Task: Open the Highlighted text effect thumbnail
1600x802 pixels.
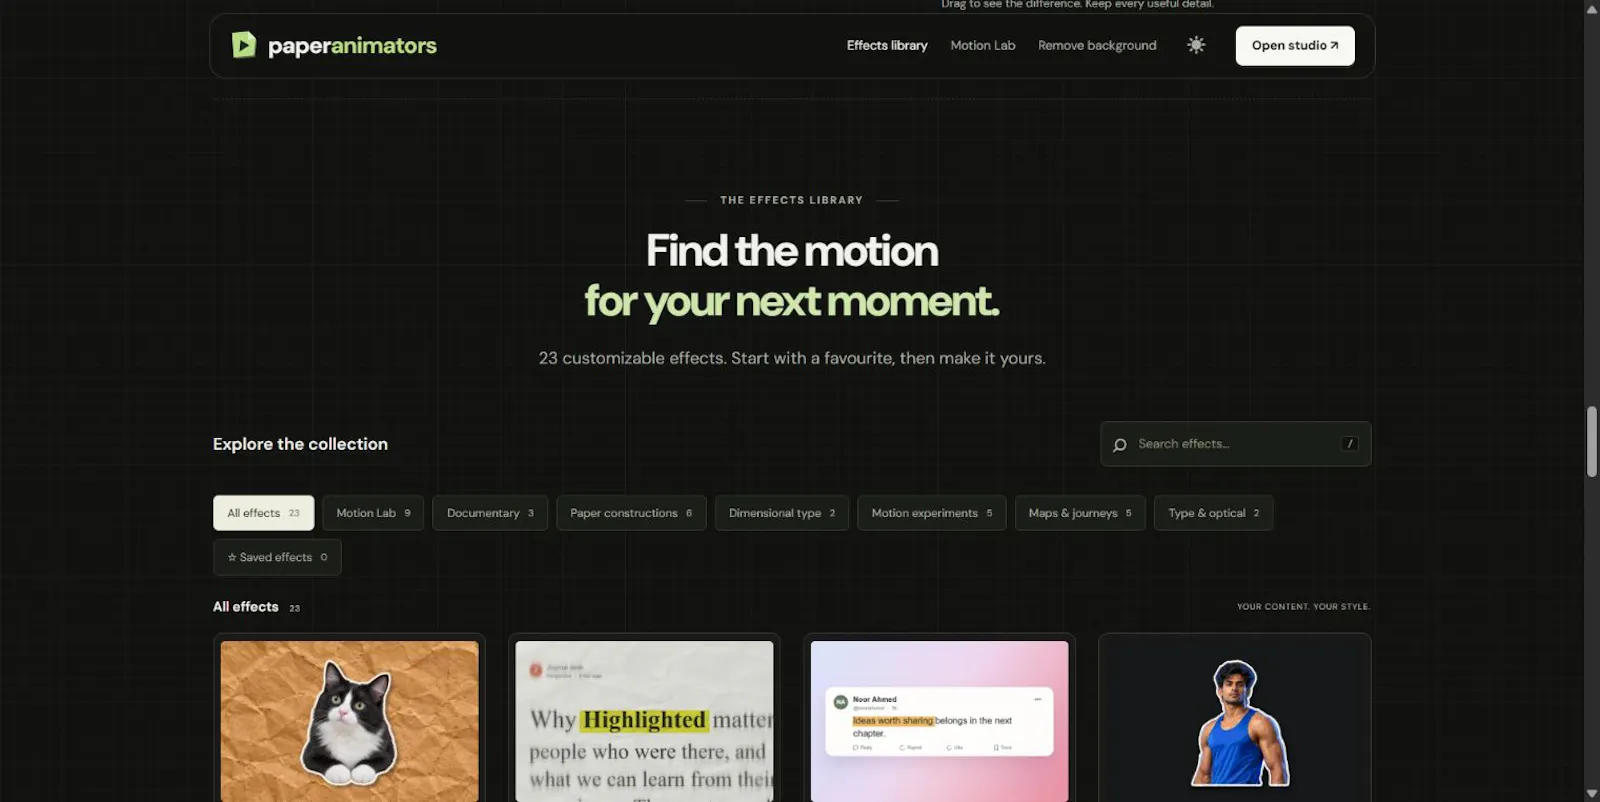Action: coord(645,721)
